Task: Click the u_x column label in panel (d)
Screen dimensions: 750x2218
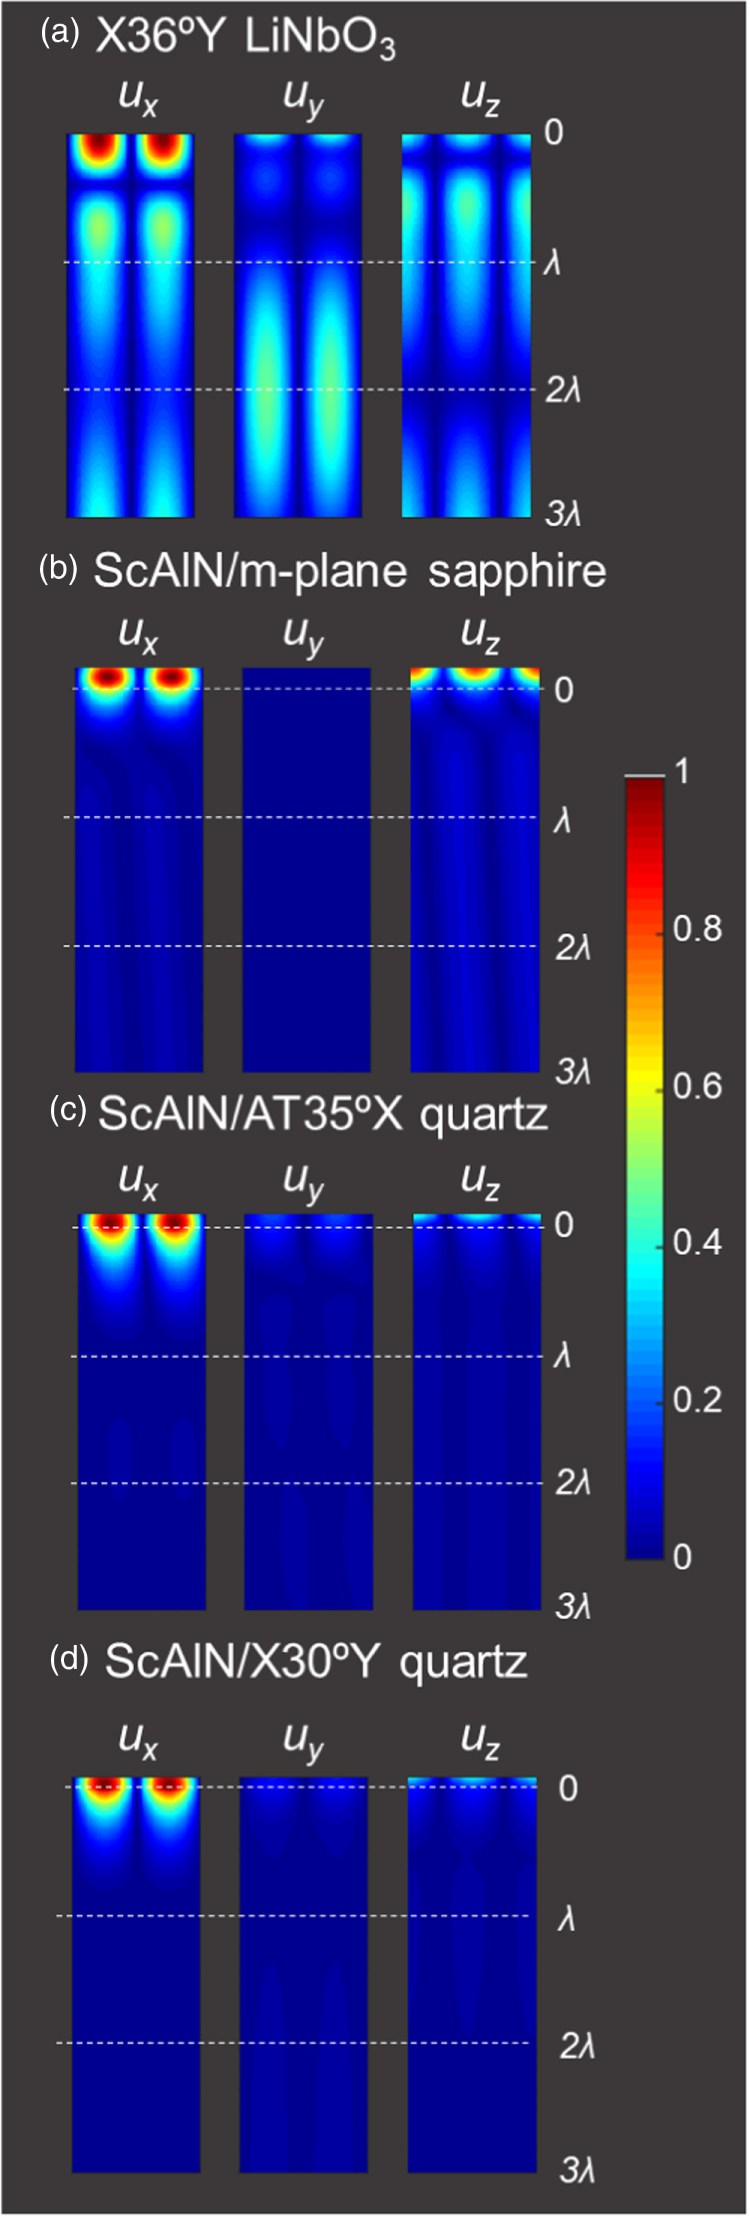Action: [138, 1741]
